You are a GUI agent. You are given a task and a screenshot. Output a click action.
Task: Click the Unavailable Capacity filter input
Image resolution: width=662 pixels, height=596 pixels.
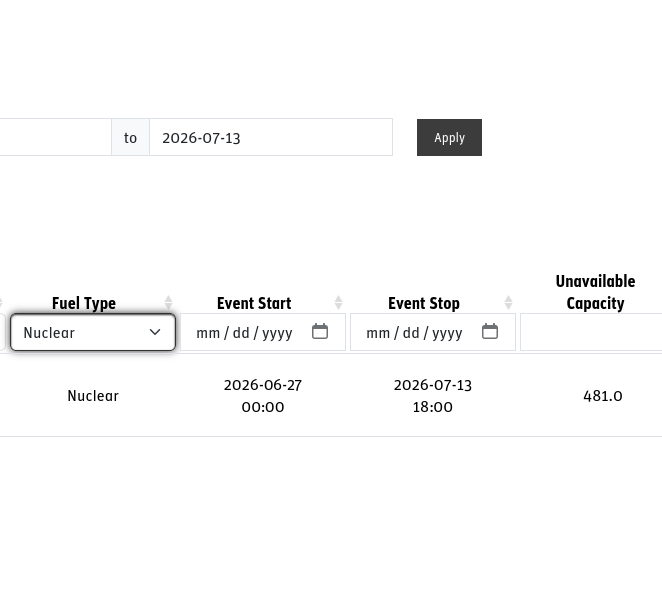pos(591,332)
